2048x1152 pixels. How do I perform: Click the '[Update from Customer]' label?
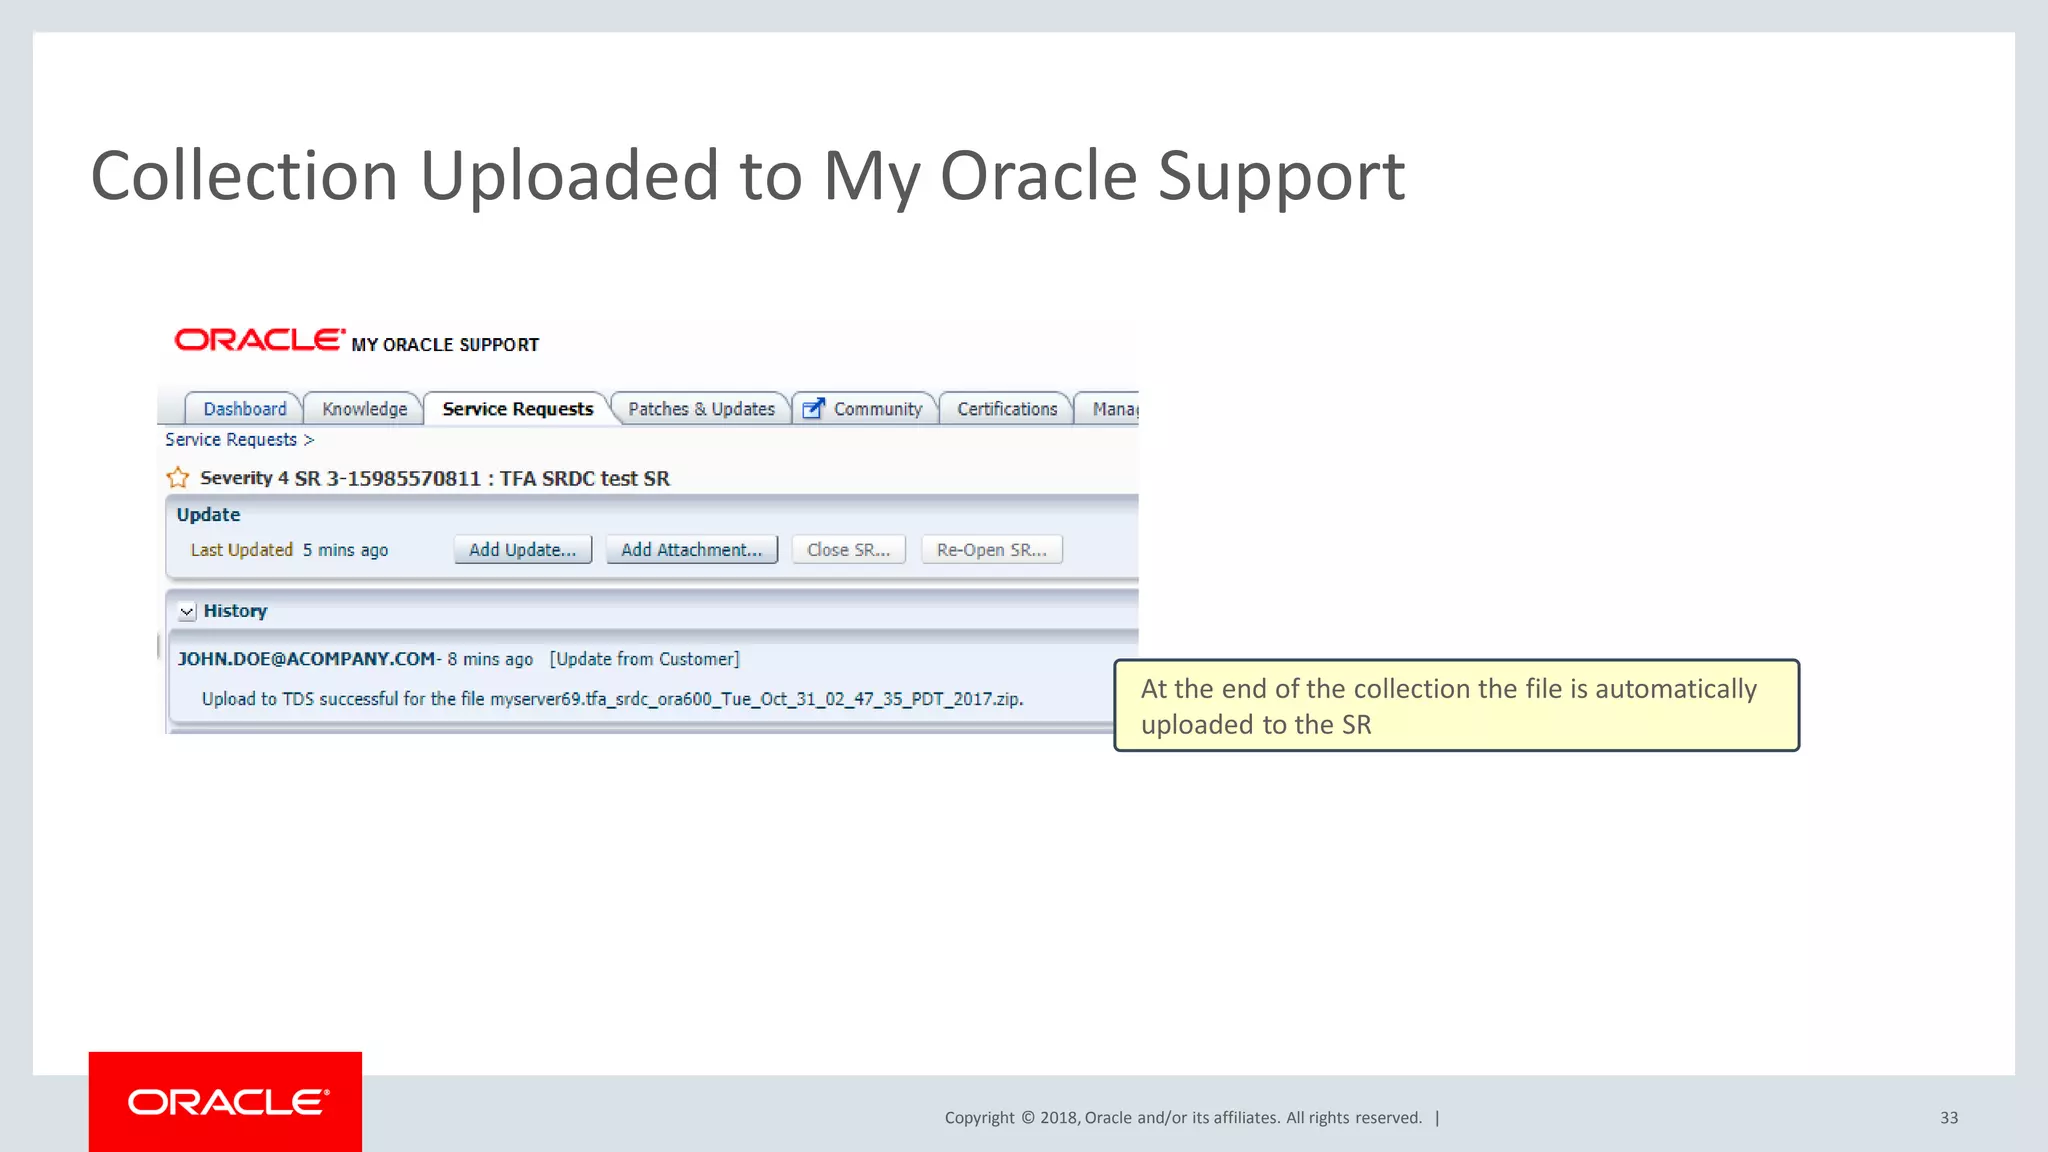click(645, 659)
